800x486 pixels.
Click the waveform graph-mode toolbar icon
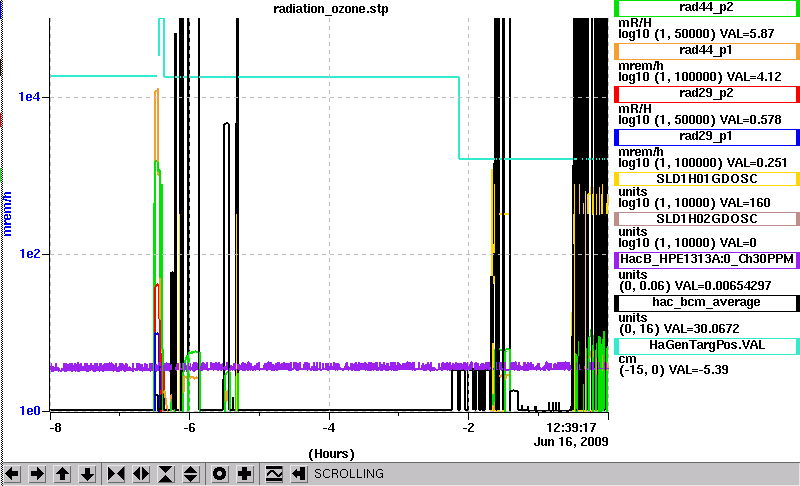tap(274, 474)
